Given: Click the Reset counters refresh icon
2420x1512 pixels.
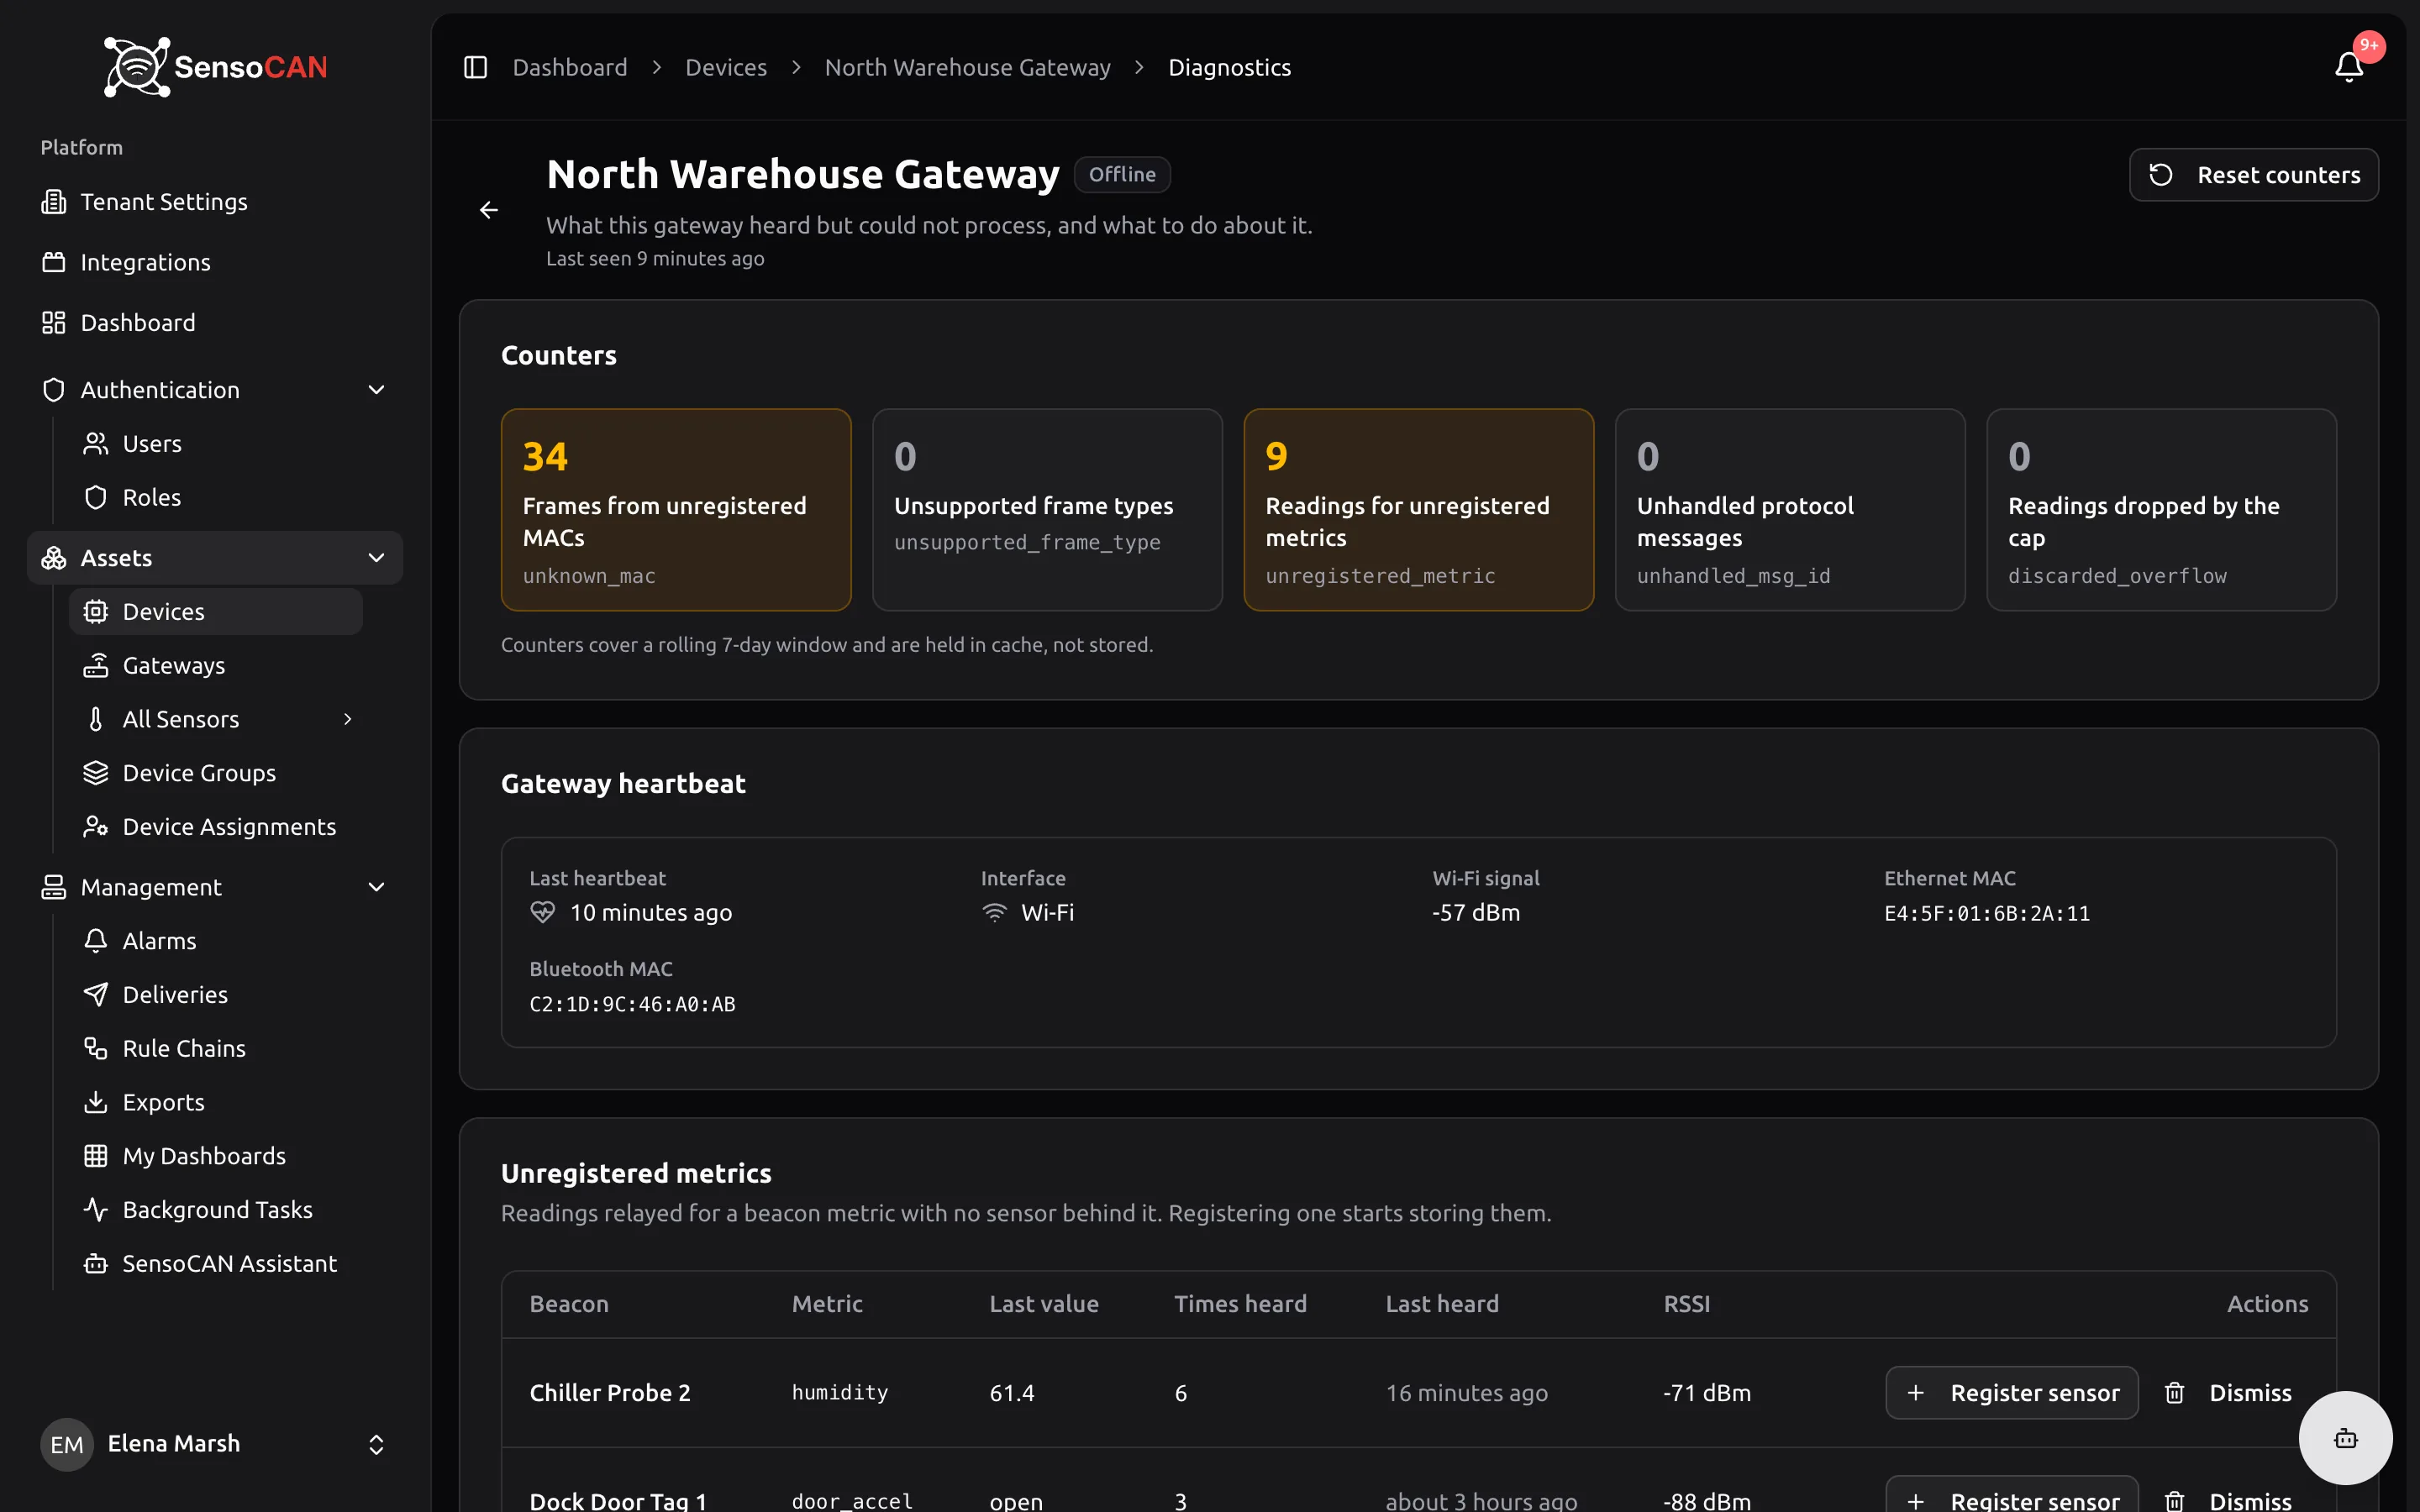Looking at the screenshot, I should coord(2161,175).
